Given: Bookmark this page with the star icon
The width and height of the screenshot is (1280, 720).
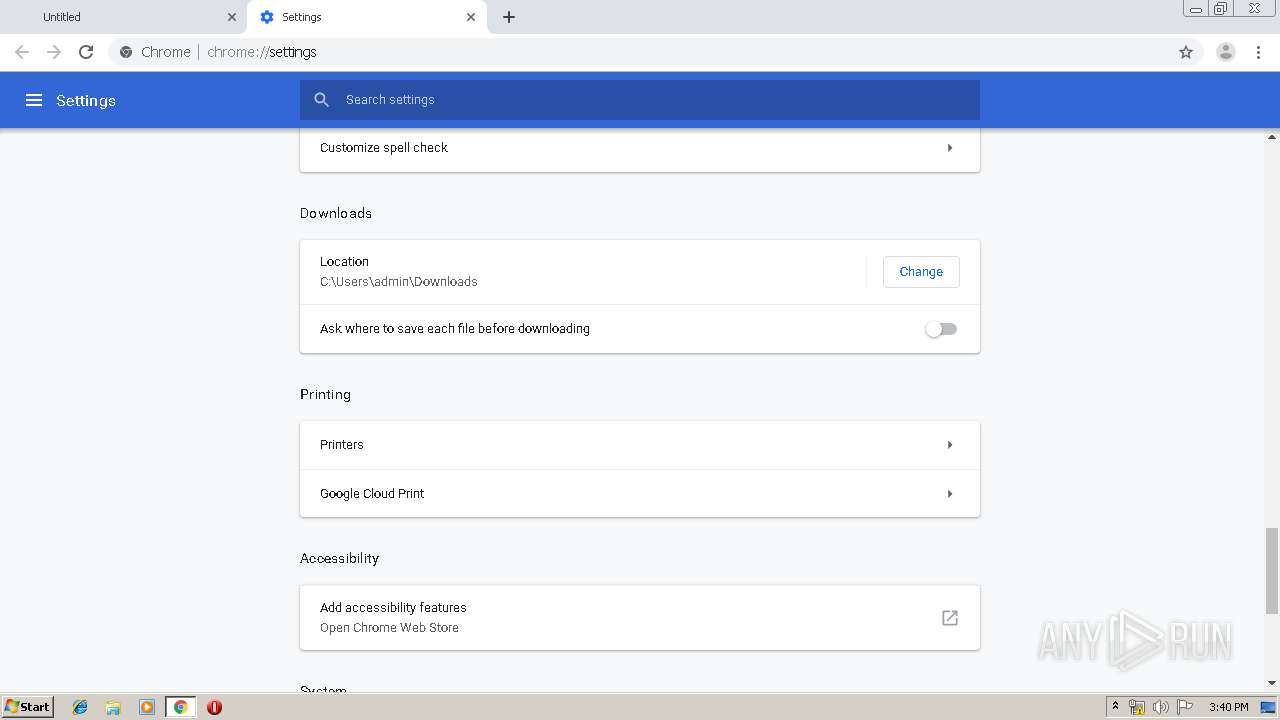Looking at the screenshot, I should pos(1186,52).
